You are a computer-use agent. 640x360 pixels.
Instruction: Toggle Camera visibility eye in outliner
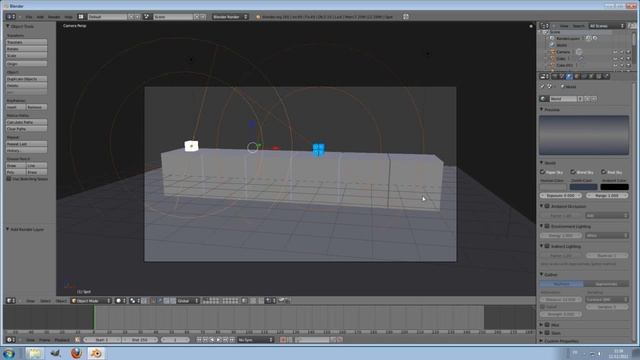coord(615,52)
